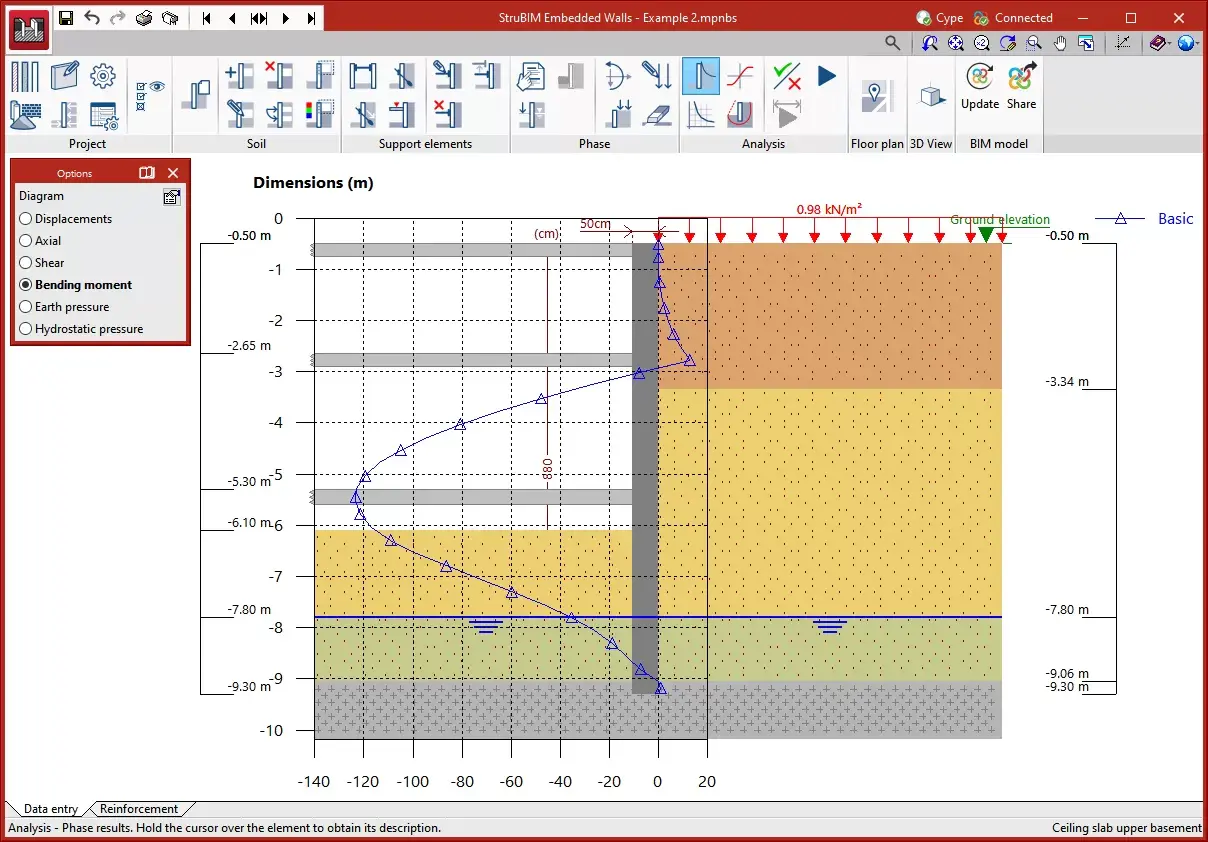
Task: Open the general options gear icon
Action: click(x=102, y=76)
